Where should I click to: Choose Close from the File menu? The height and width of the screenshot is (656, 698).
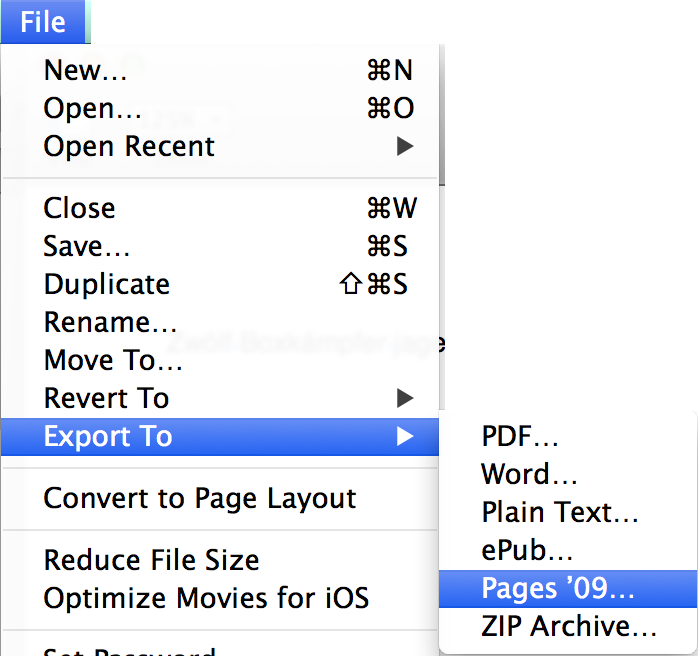pos(79,208)
